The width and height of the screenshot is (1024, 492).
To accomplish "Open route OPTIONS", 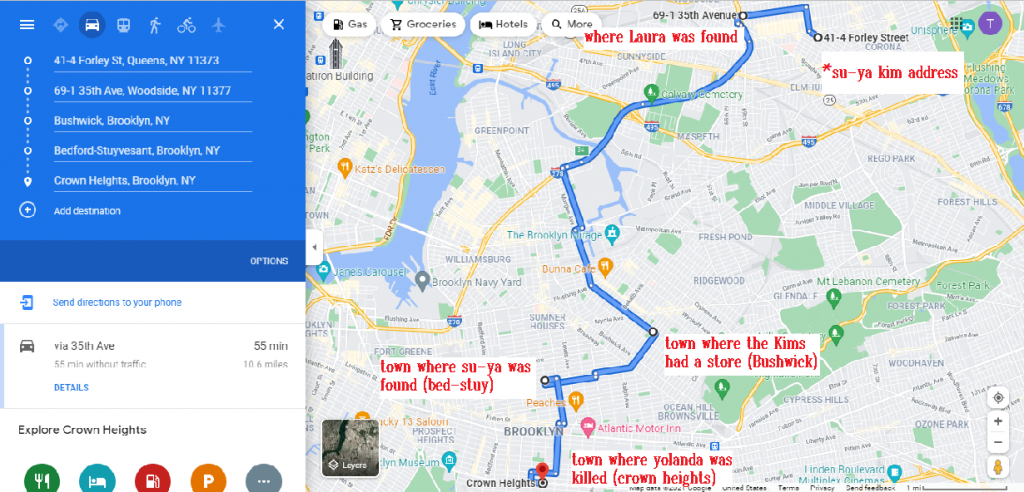I will [269, 261].
